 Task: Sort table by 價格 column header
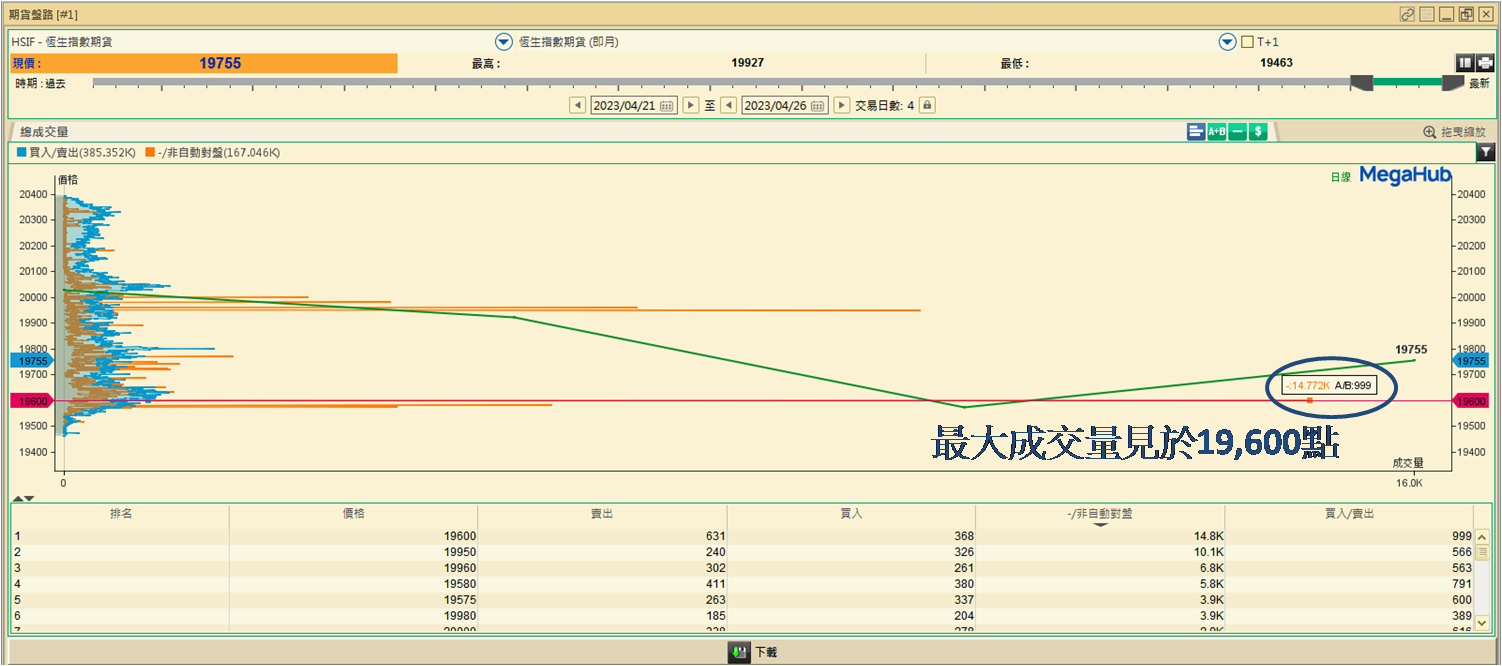[x=353, y=513]
